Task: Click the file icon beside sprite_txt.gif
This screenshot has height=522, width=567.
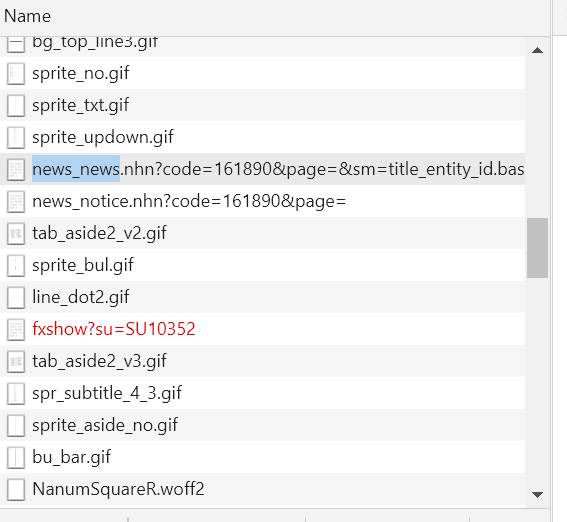Action: (x=16, y=106)
